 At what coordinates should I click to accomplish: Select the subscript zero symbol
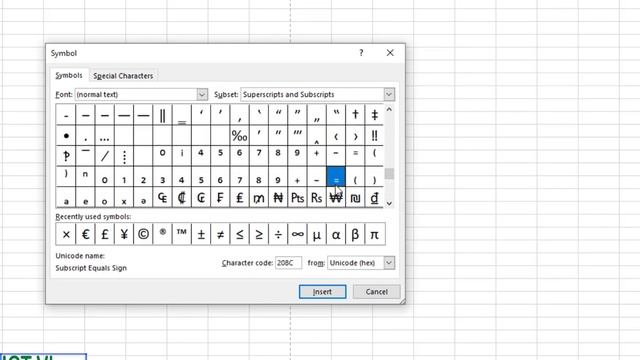coord(105,176)
